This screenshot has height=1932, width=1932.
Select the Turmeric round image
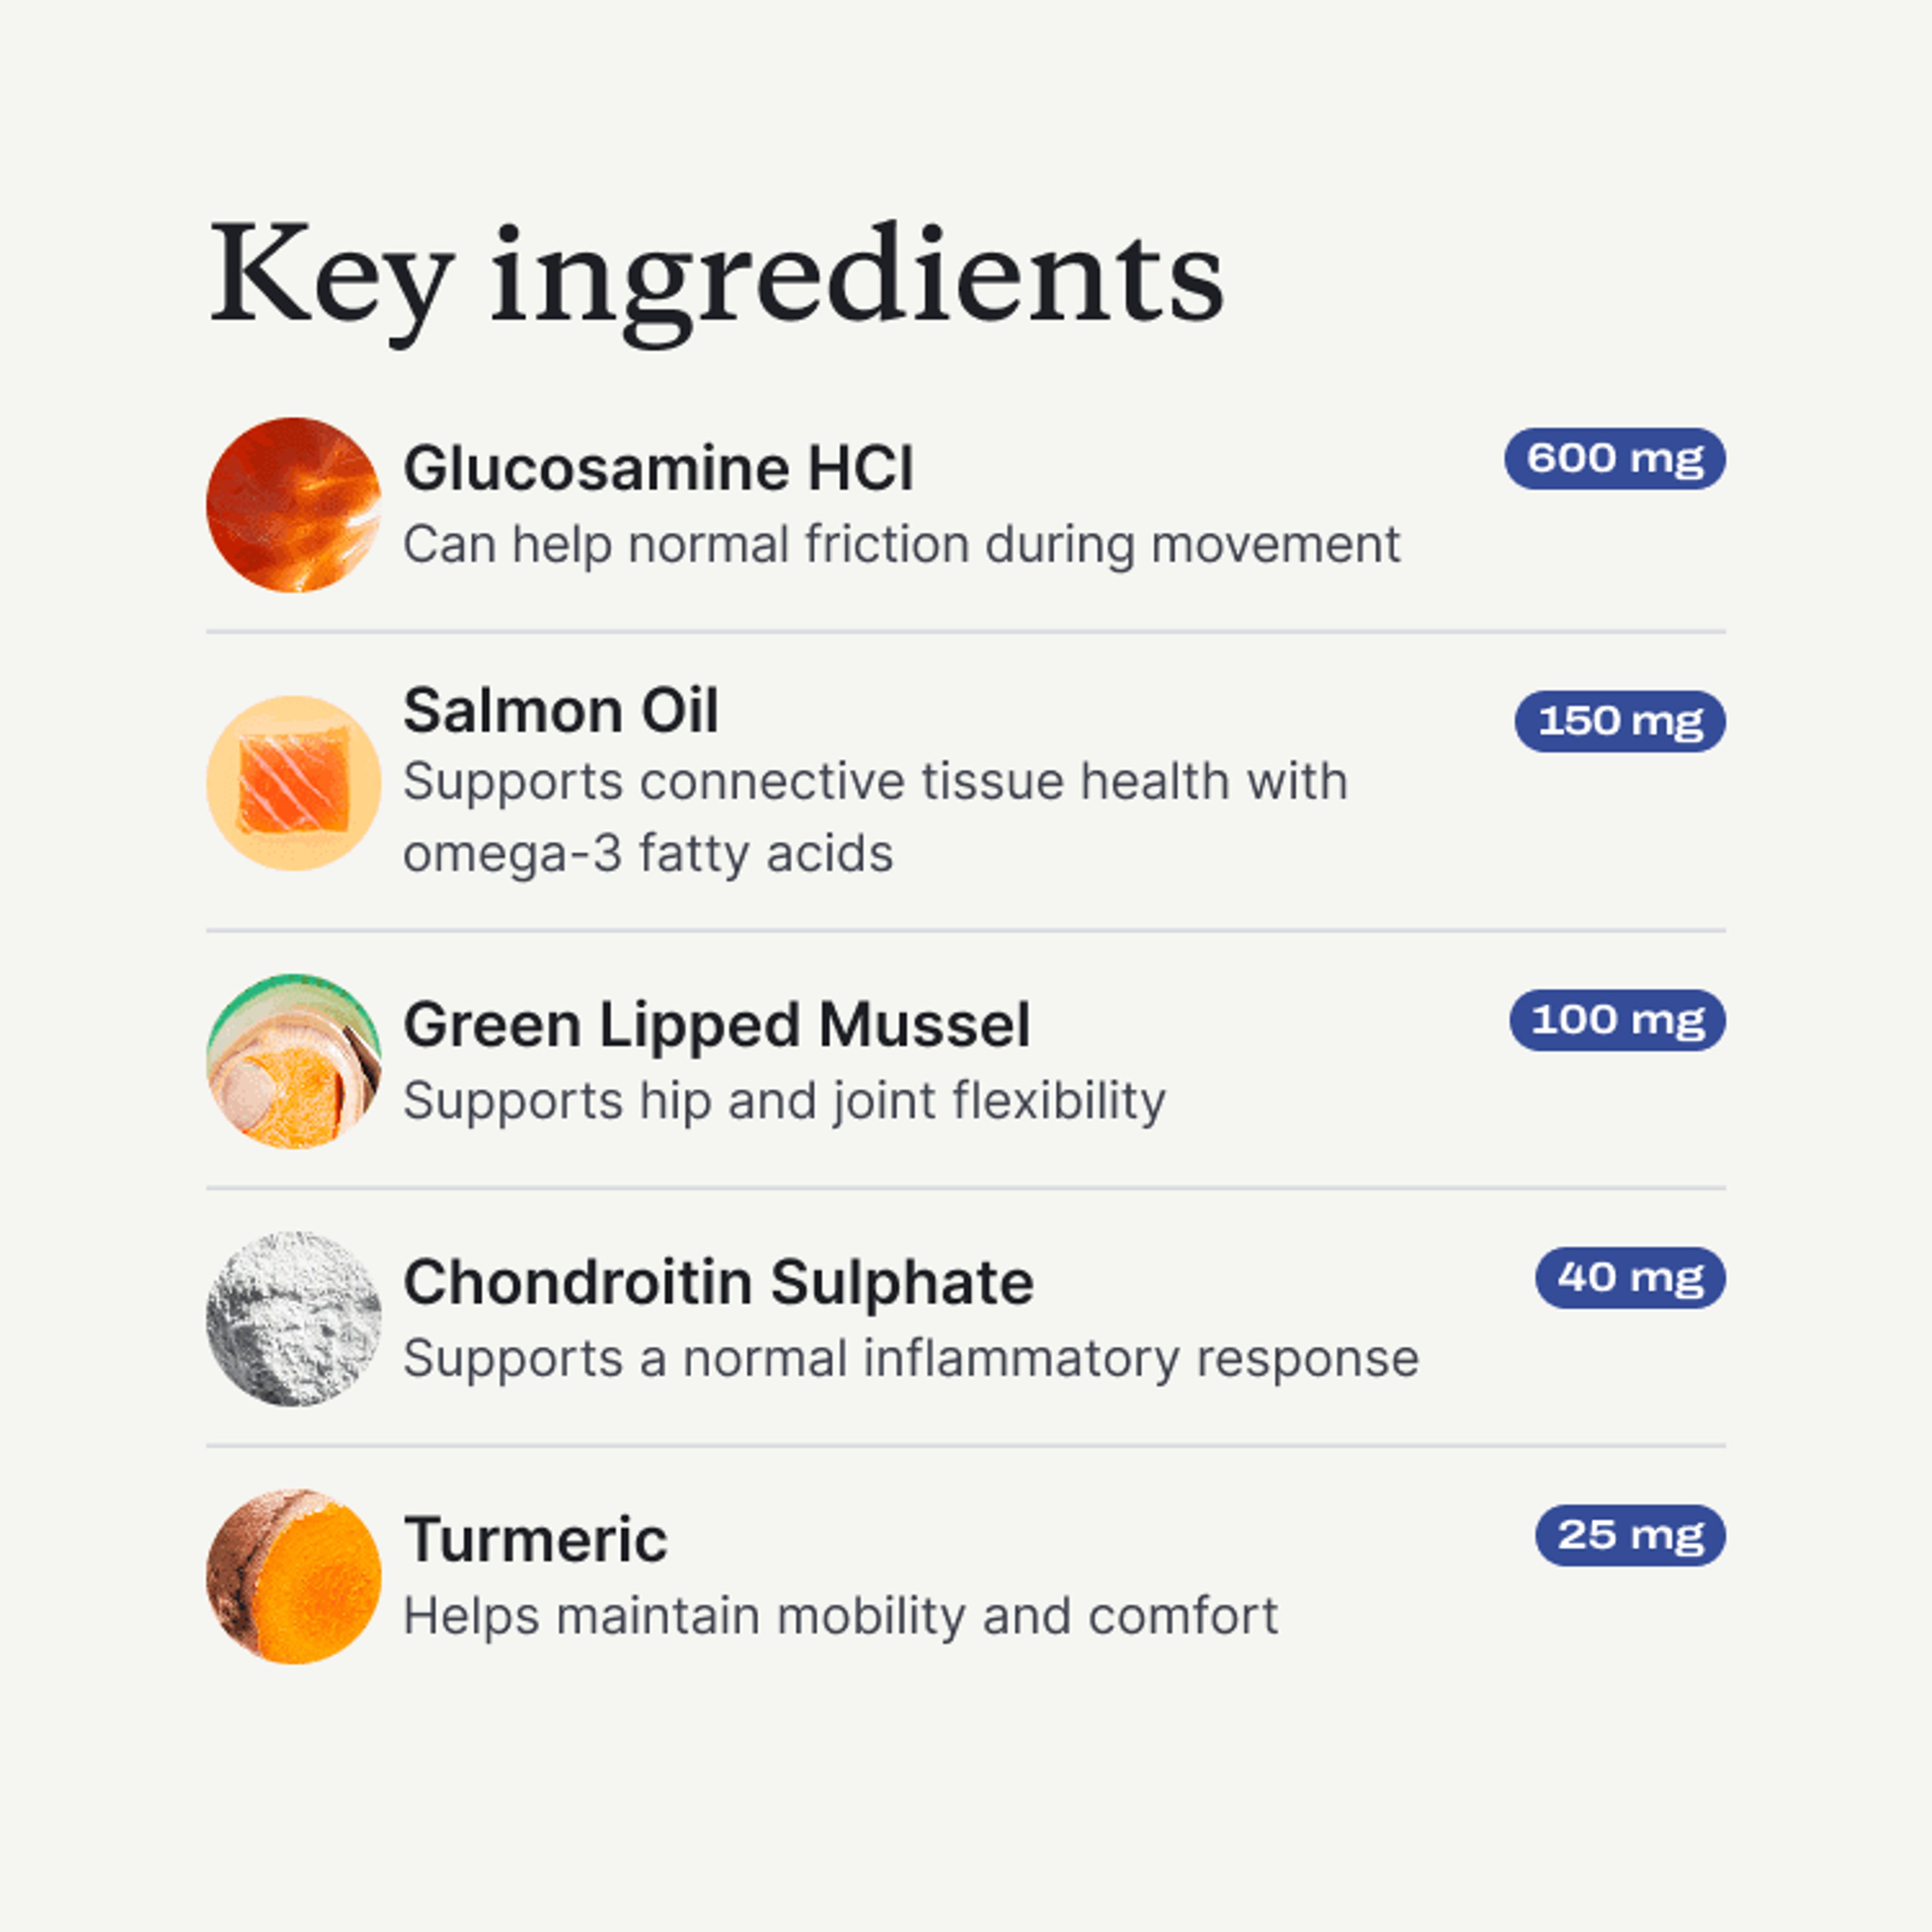293,1577
